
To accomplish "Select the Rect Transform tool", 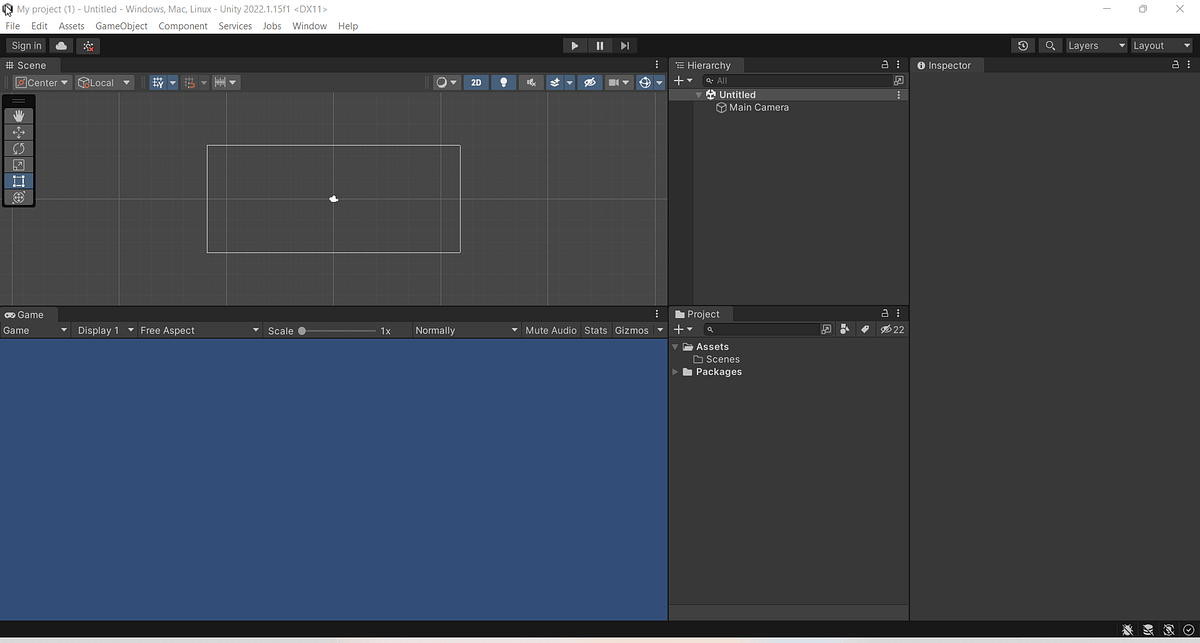I will click(x=18, y=181).
